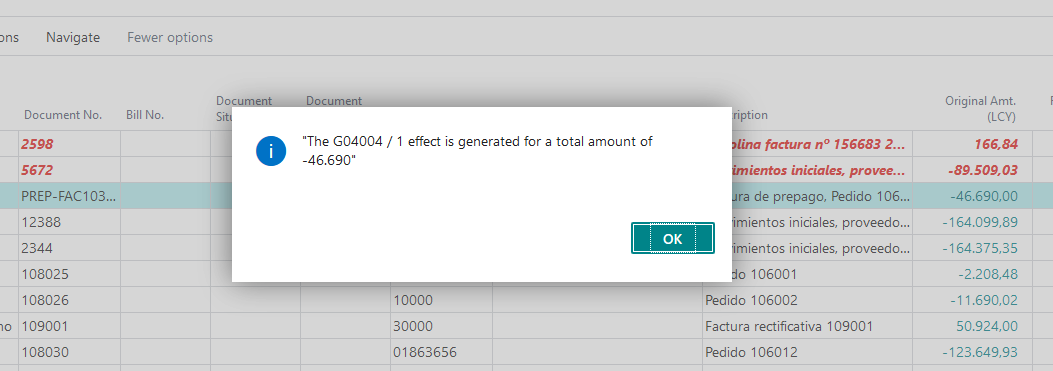
Task: Click the blue information icon in dialog
Action: pos(271,151)
